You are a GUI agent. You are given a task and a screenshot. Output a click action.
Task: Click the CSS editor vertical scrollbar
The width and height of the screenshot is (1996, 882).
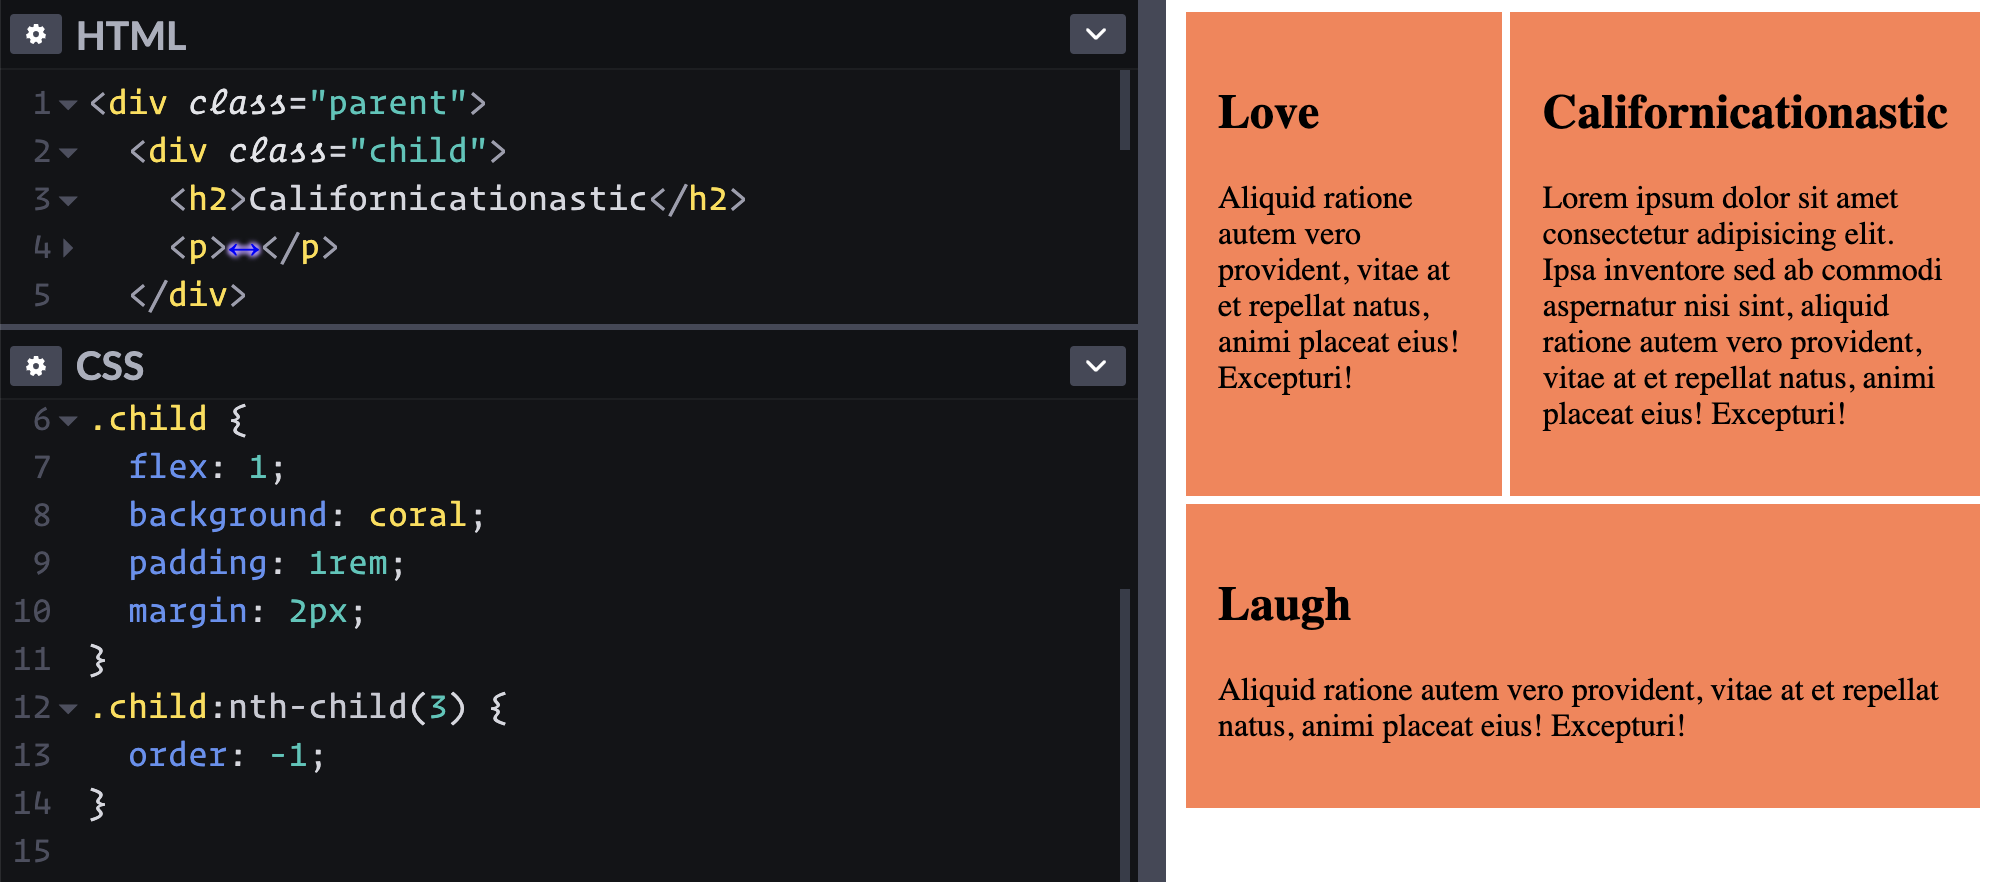tap(1125, 735)
